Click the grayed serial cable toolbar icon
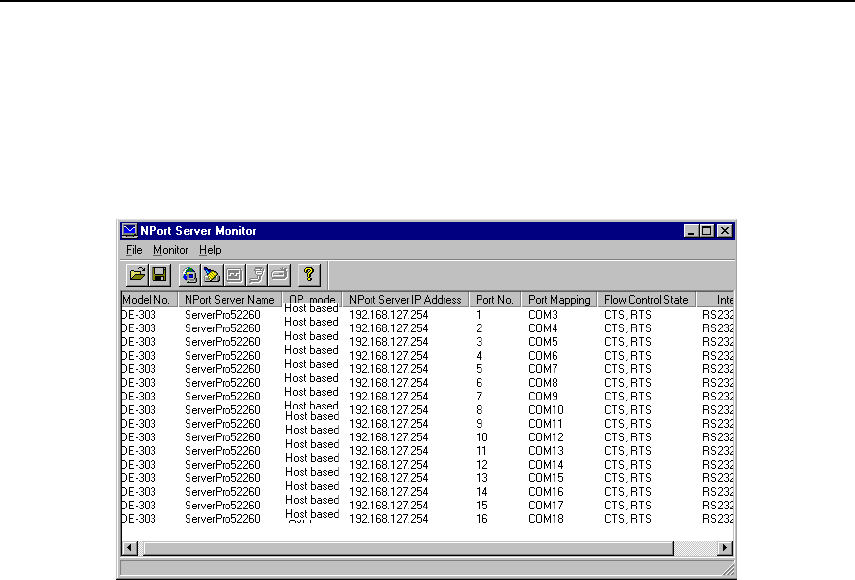The image size is (855, 580). coord(257,275)
